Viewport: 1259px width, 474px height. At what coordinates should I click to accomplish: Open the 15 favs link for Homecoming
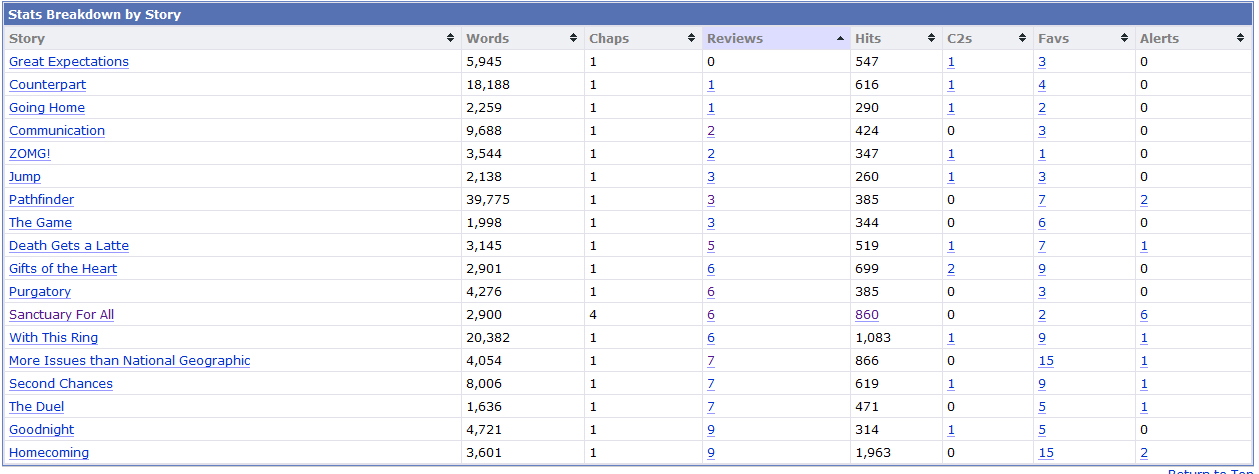point(1046,453)
